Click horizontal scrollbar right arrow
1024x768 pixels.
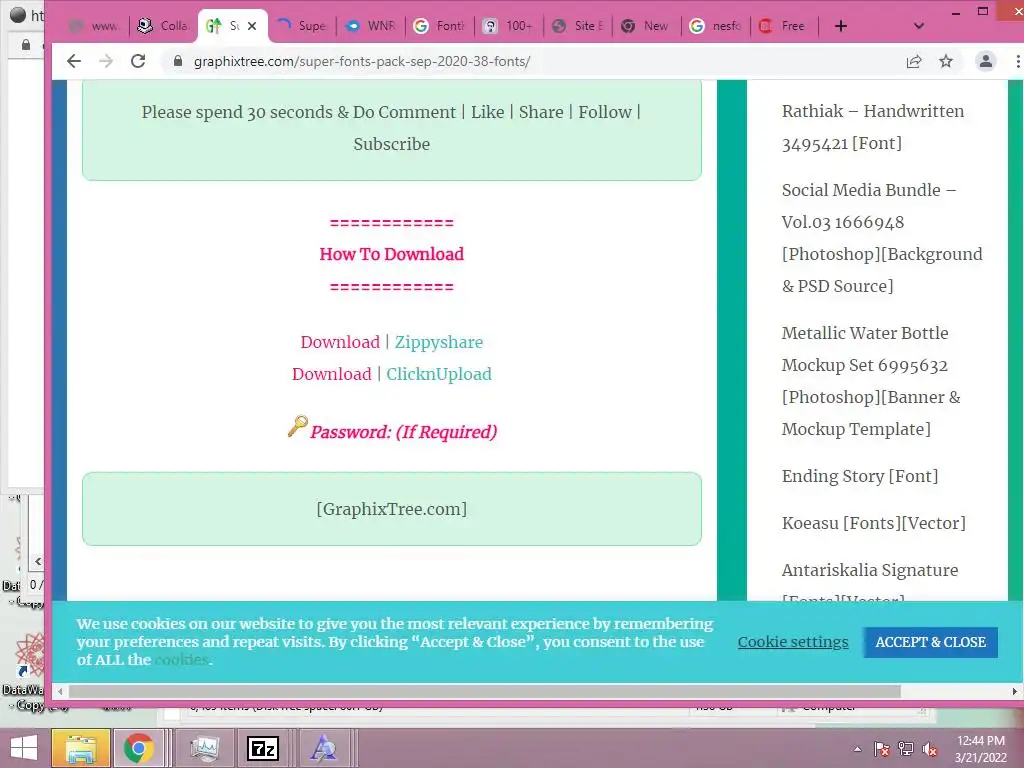(x=1014, y=692)
